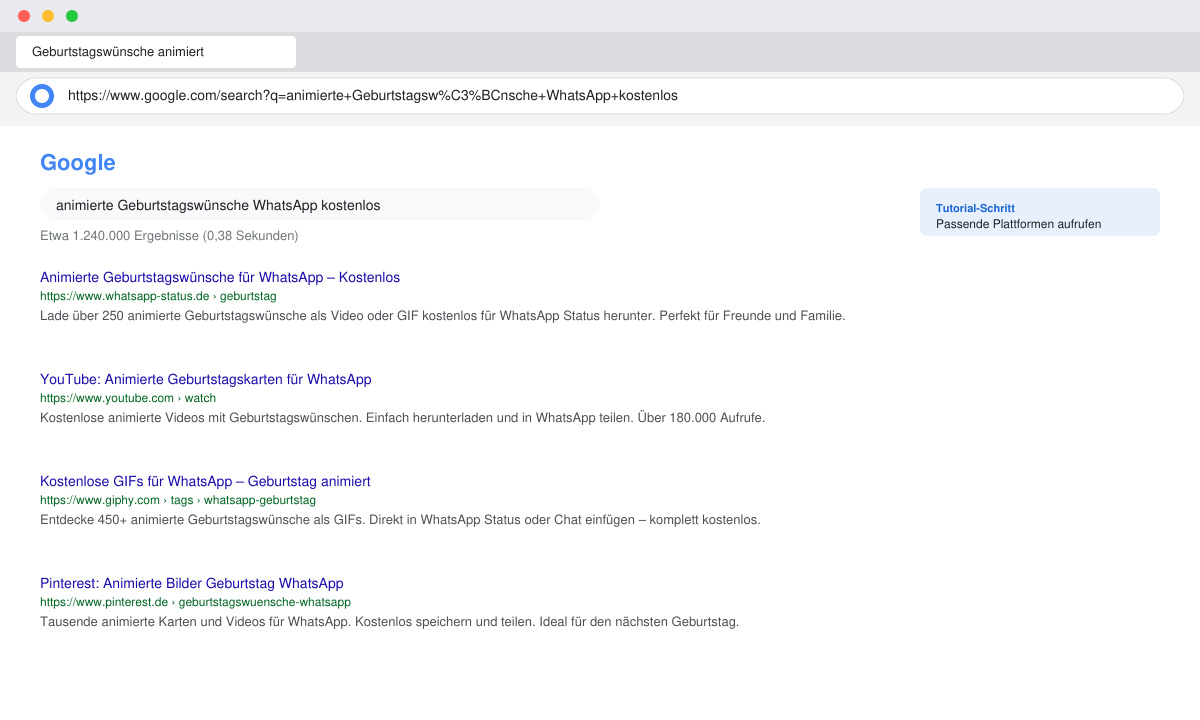Image resolution: width=1200 pixels, height=720 pixels.
Task: Click the snippet mentioning Über 180.000 Aufrufe
Action: 402,418
